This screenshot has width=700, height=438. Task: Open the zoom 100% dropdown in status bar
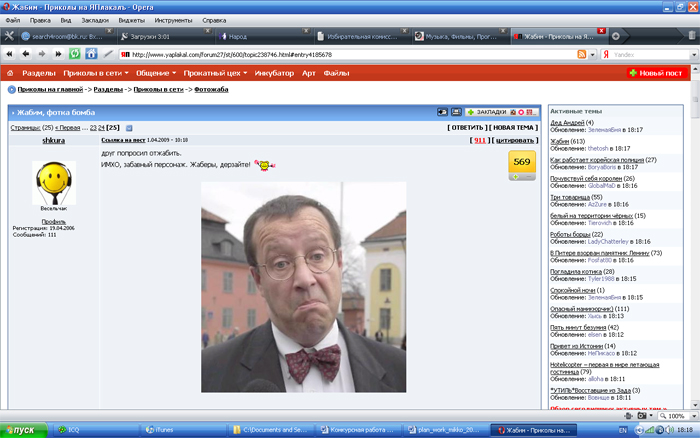coord(678,416)
